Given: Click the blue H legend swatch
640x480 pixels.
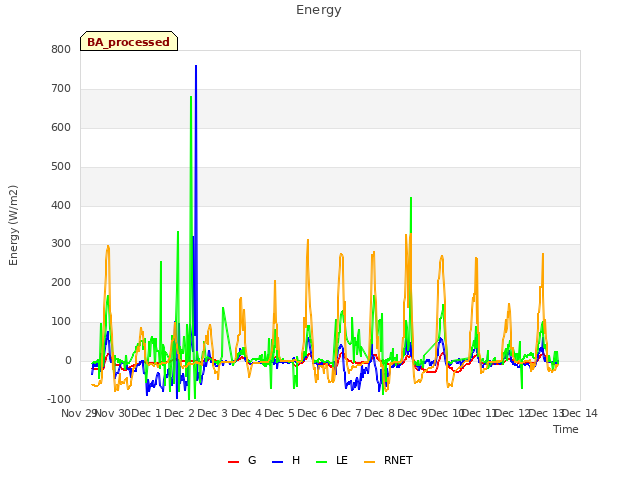Looking at the screenshot, I should click(x=277, y=462).
